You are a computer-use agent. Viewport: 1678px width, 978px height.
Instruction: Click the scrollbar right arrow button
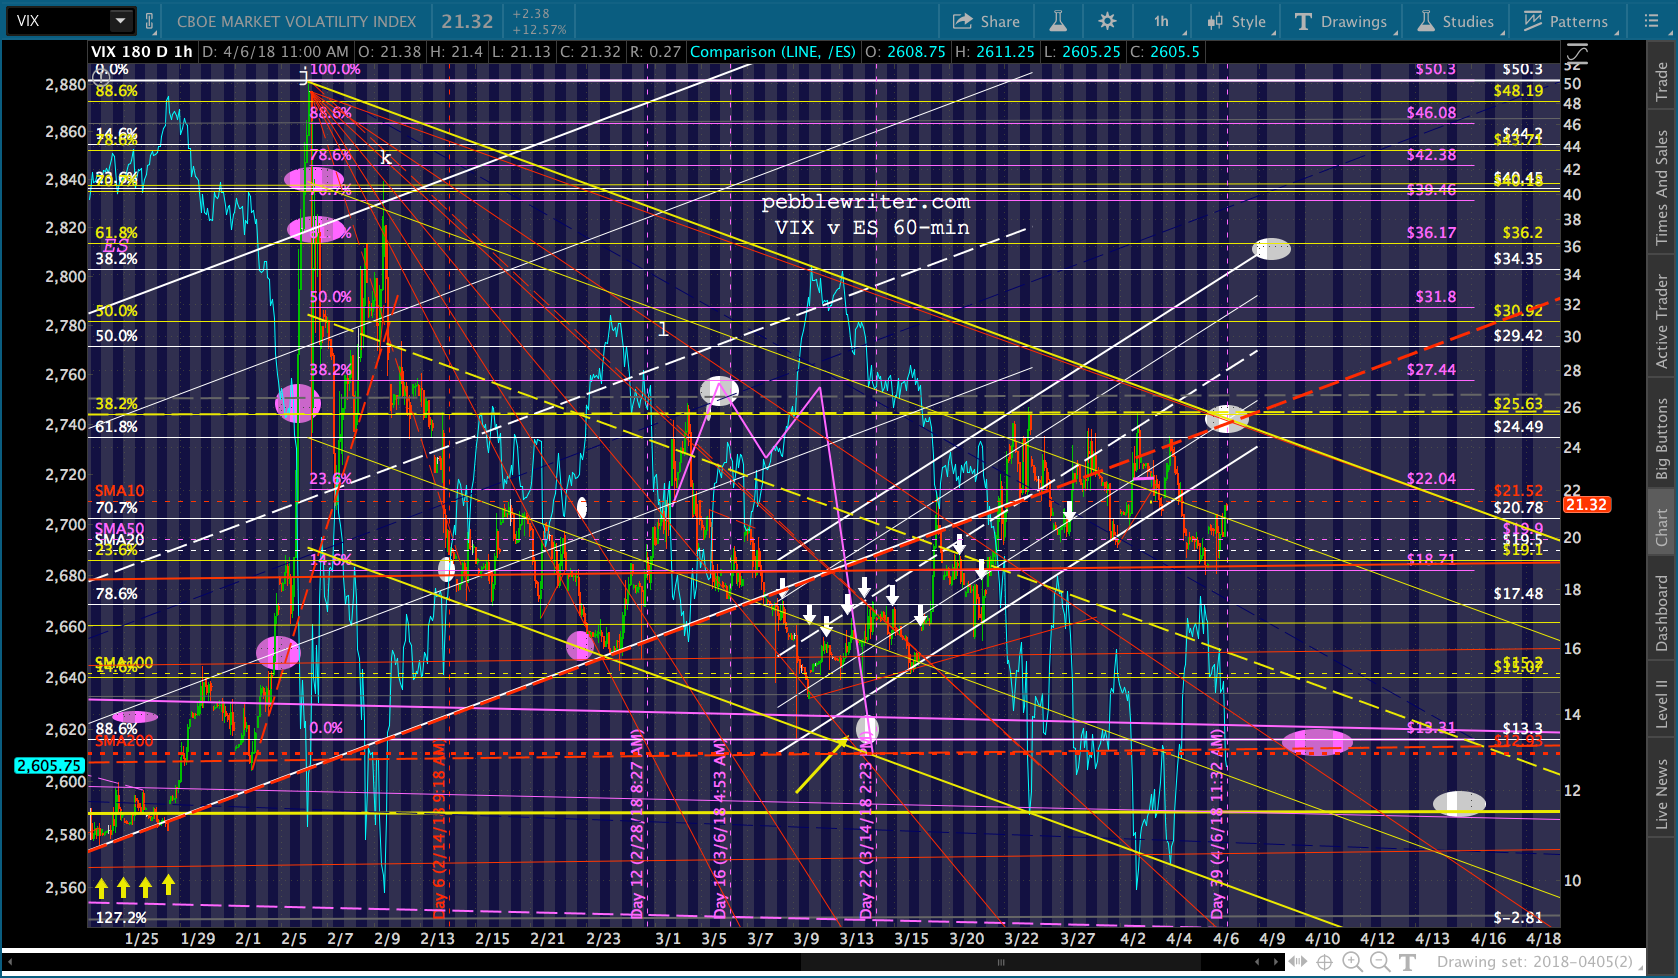coord(1276,963)
